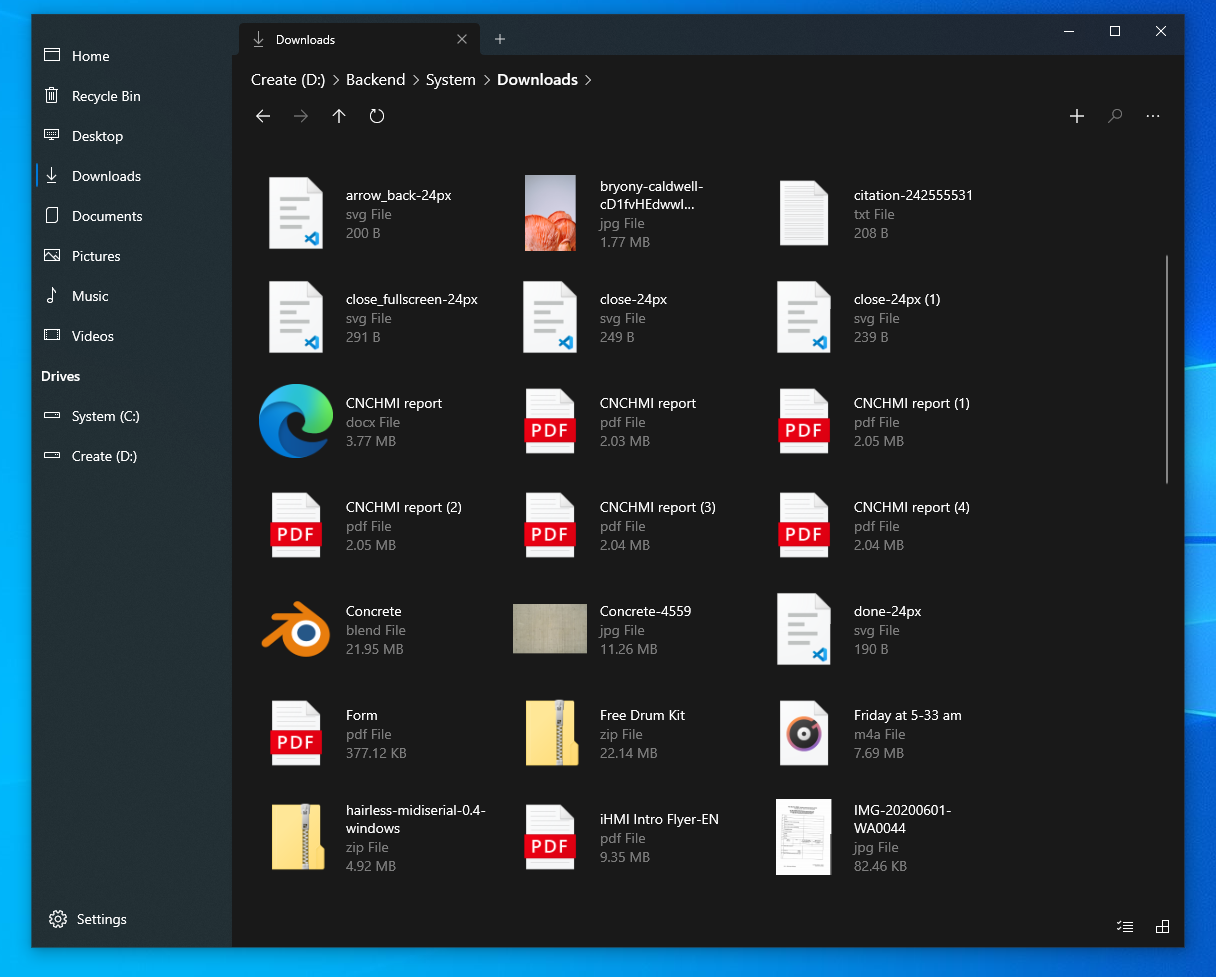Select the Friday at 5-33 am m4a icon
Screen dimensions: 1216x977
(804, 733)
